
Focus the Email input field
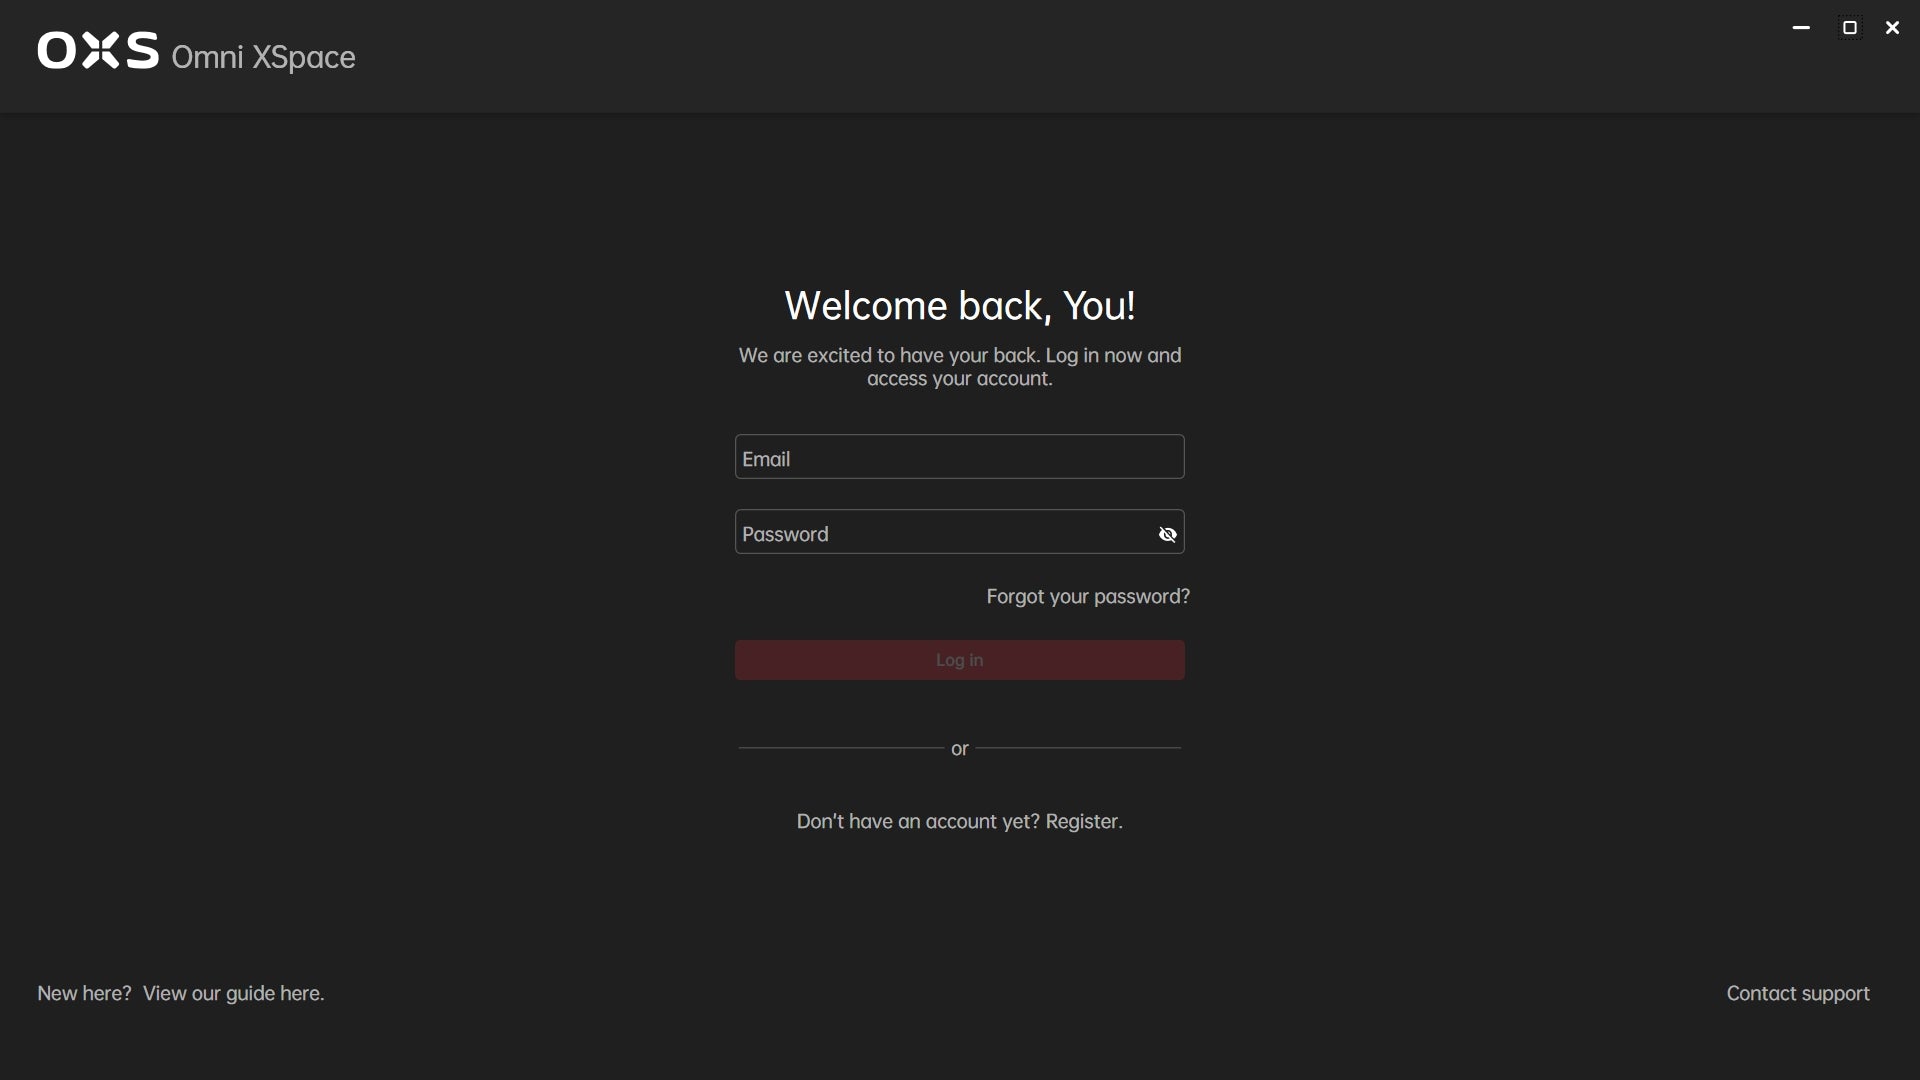958,457
